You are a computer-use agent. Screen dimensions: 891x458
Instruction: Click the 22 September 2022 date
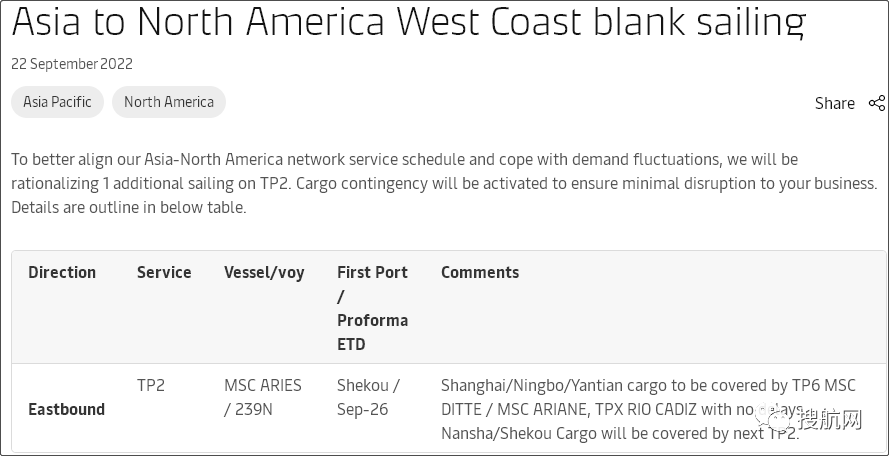pyautogui.click(x=72, y=64)
